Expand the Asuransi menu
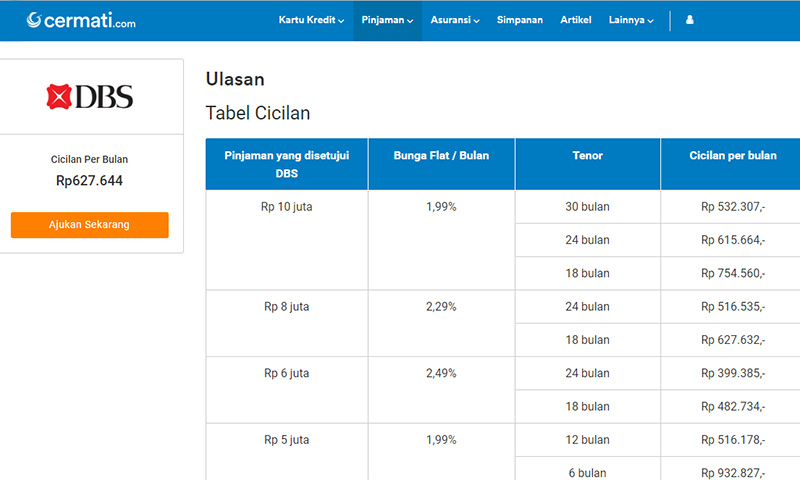The image size is (800, 480). [x=455, y=20]
